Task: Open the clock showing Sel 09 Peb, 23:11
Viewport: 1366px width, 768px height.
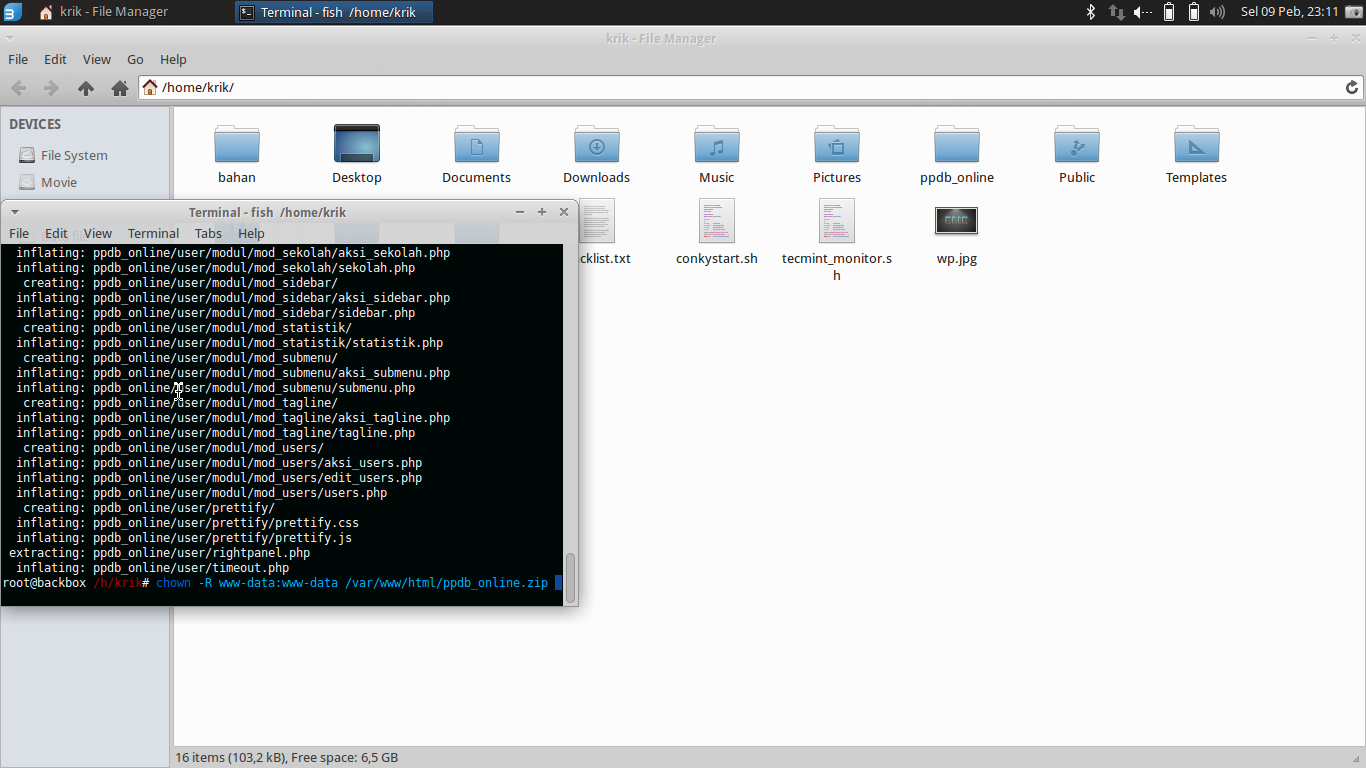Action: click(x=1289, y=12)
